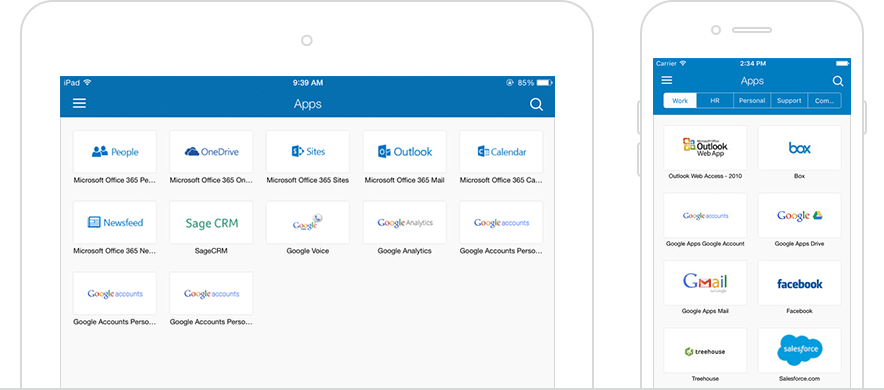Open the Treehouse app tile
Image resolution: width=884 pixels, height=390 pixels.
tap(705, 351)
